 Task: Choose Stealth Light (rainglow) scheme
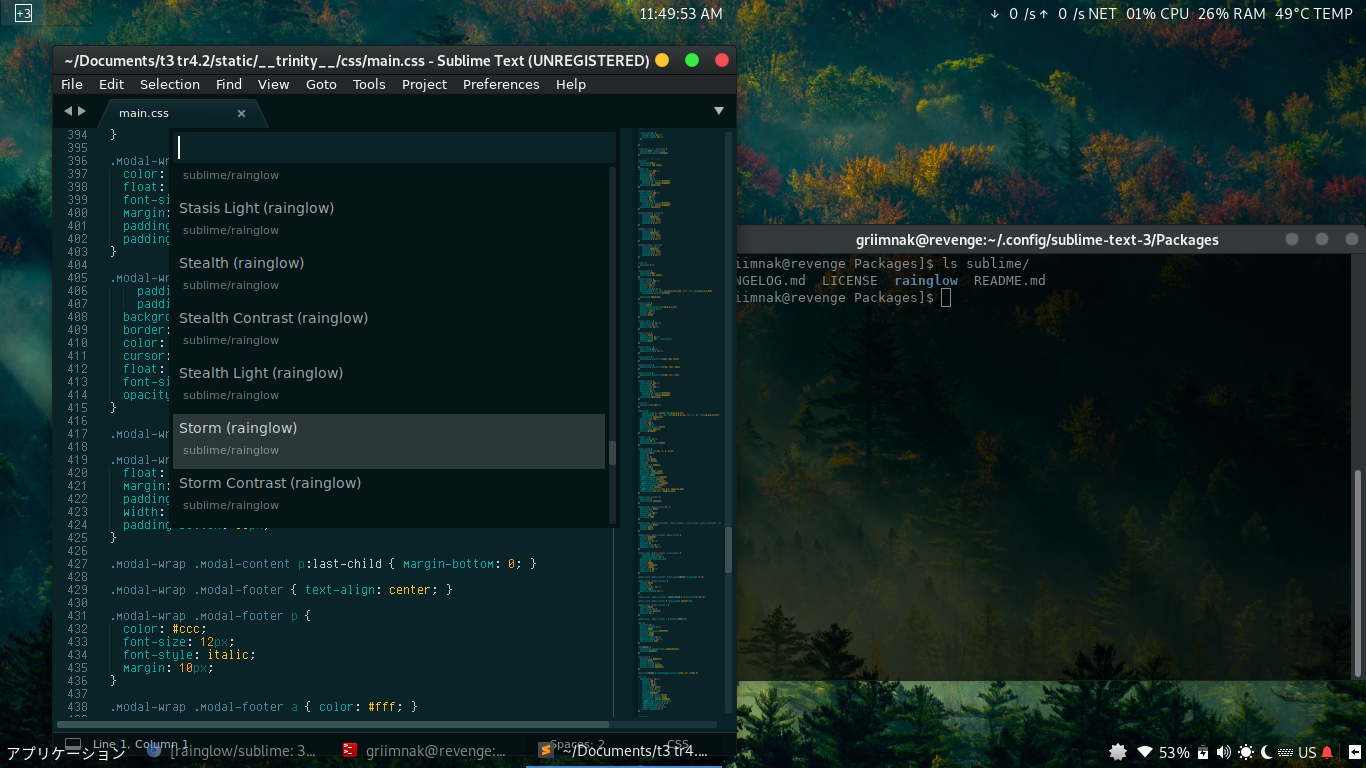coord(389,383)
